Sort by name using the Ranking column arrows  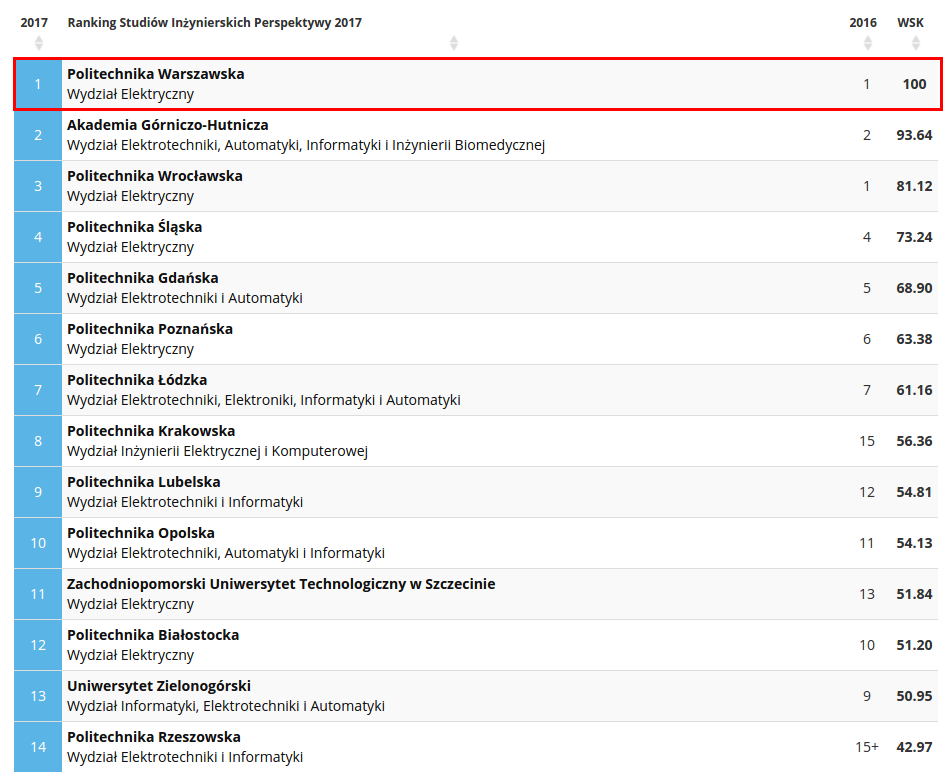[454, 42]
